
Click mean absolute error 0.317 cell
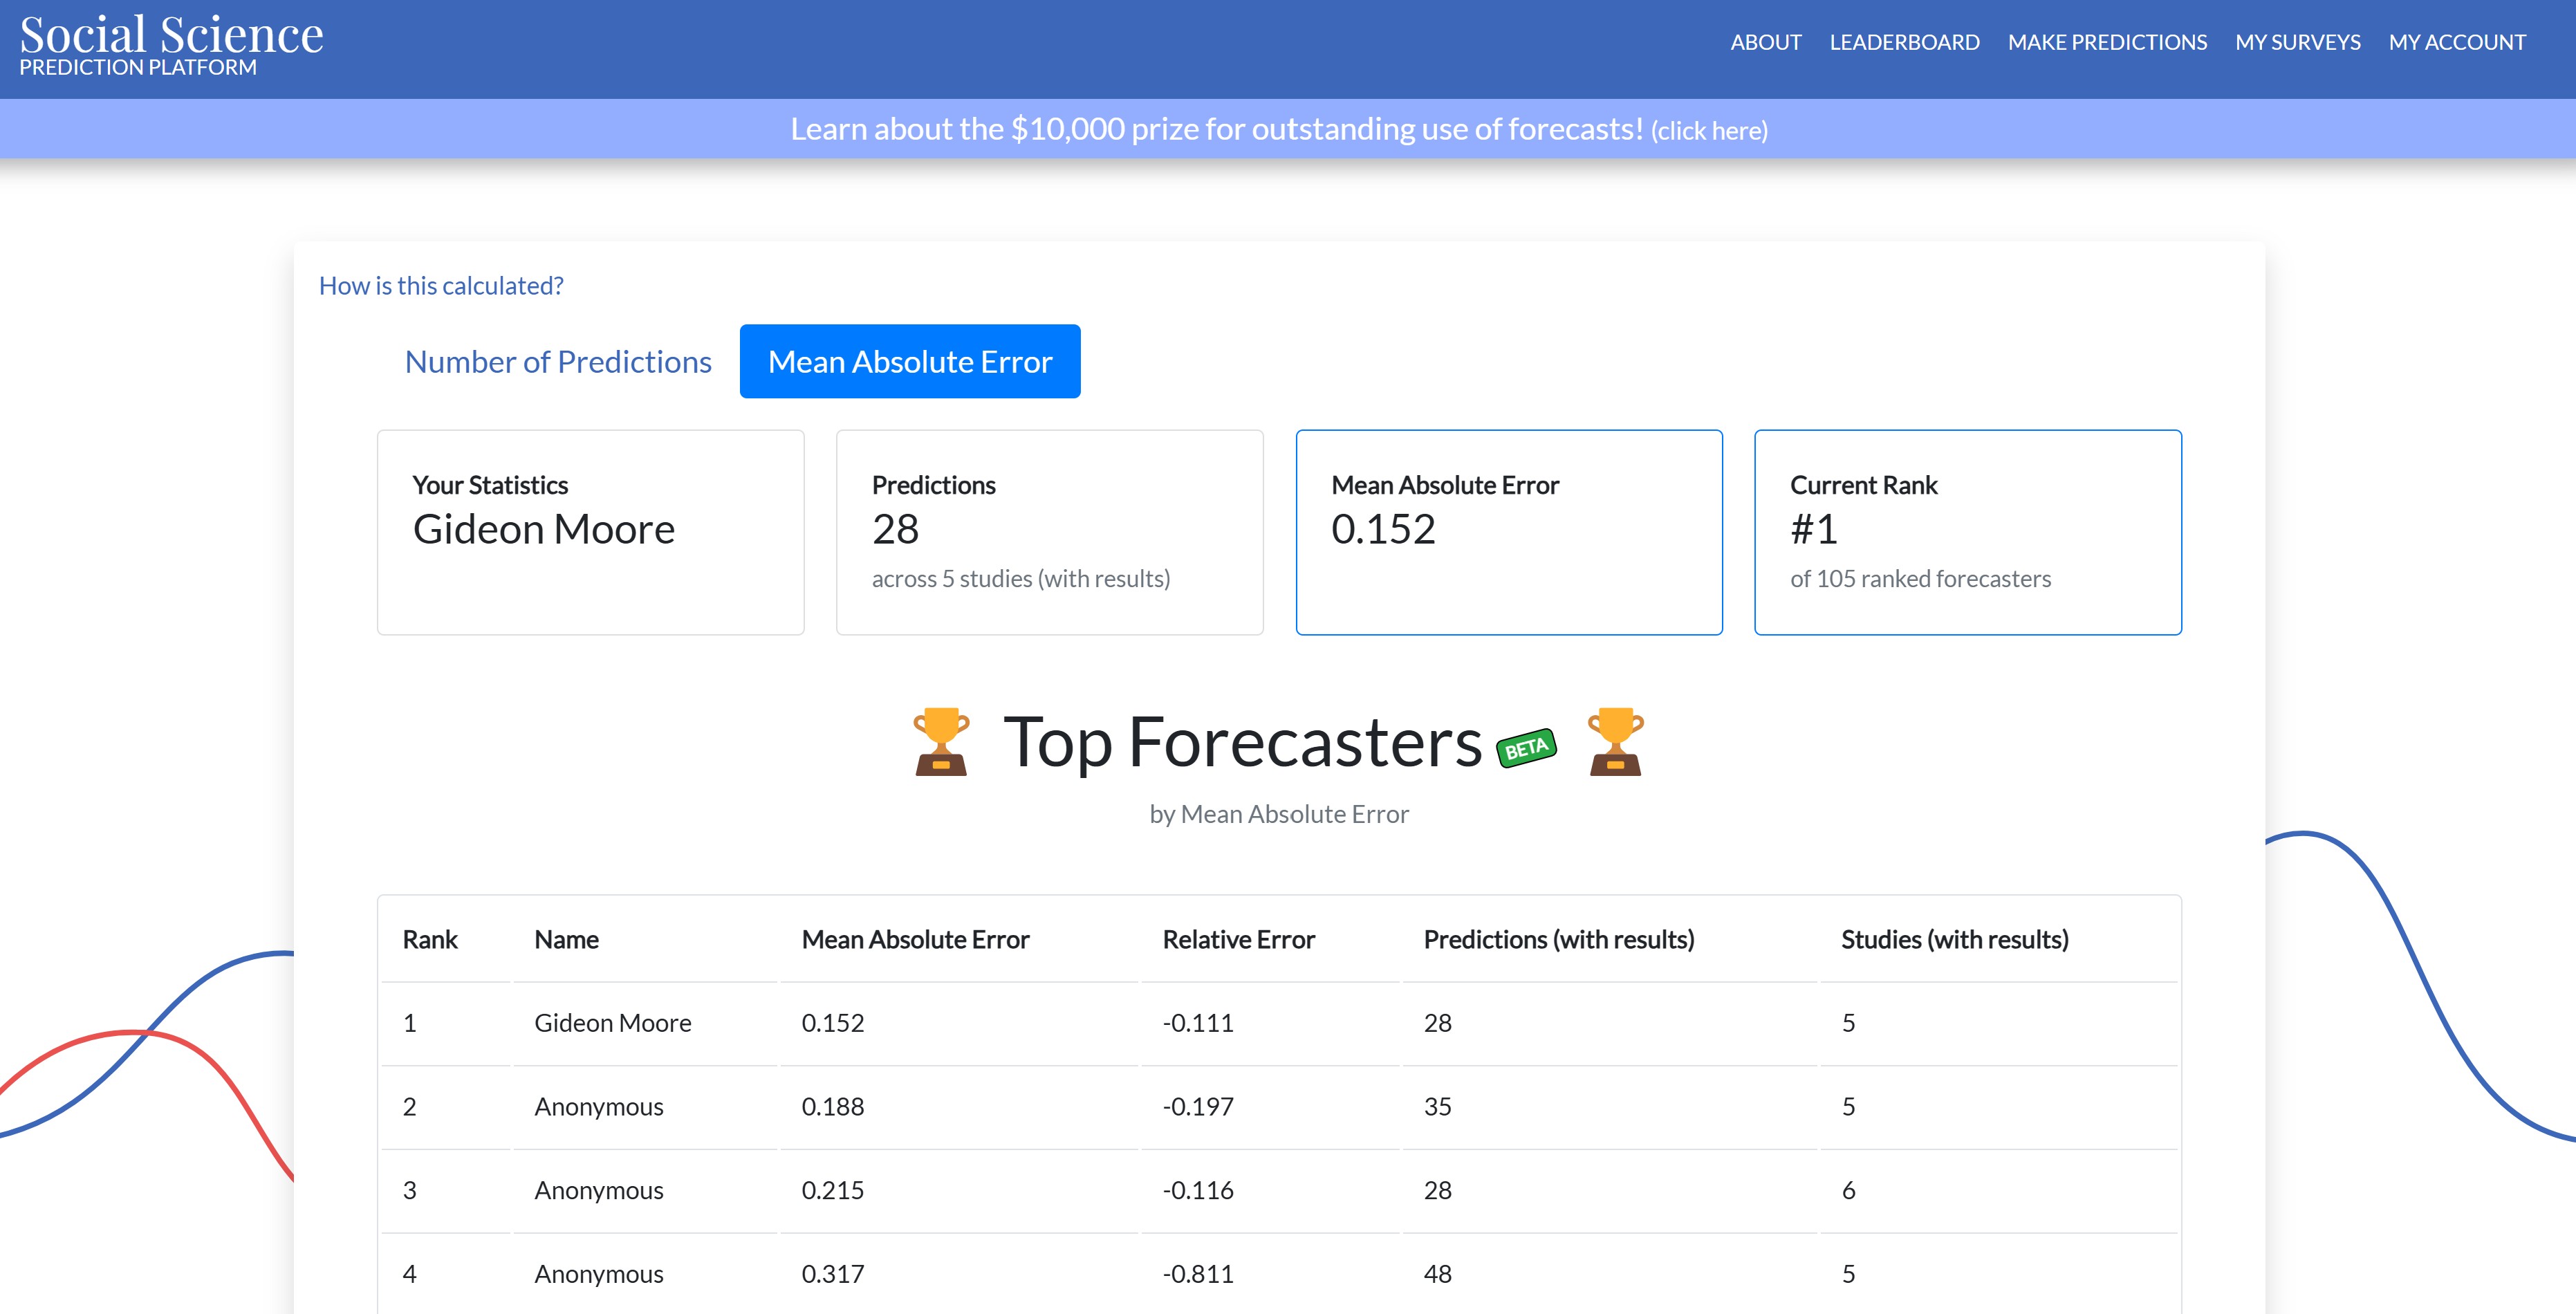coord(833,1274)
